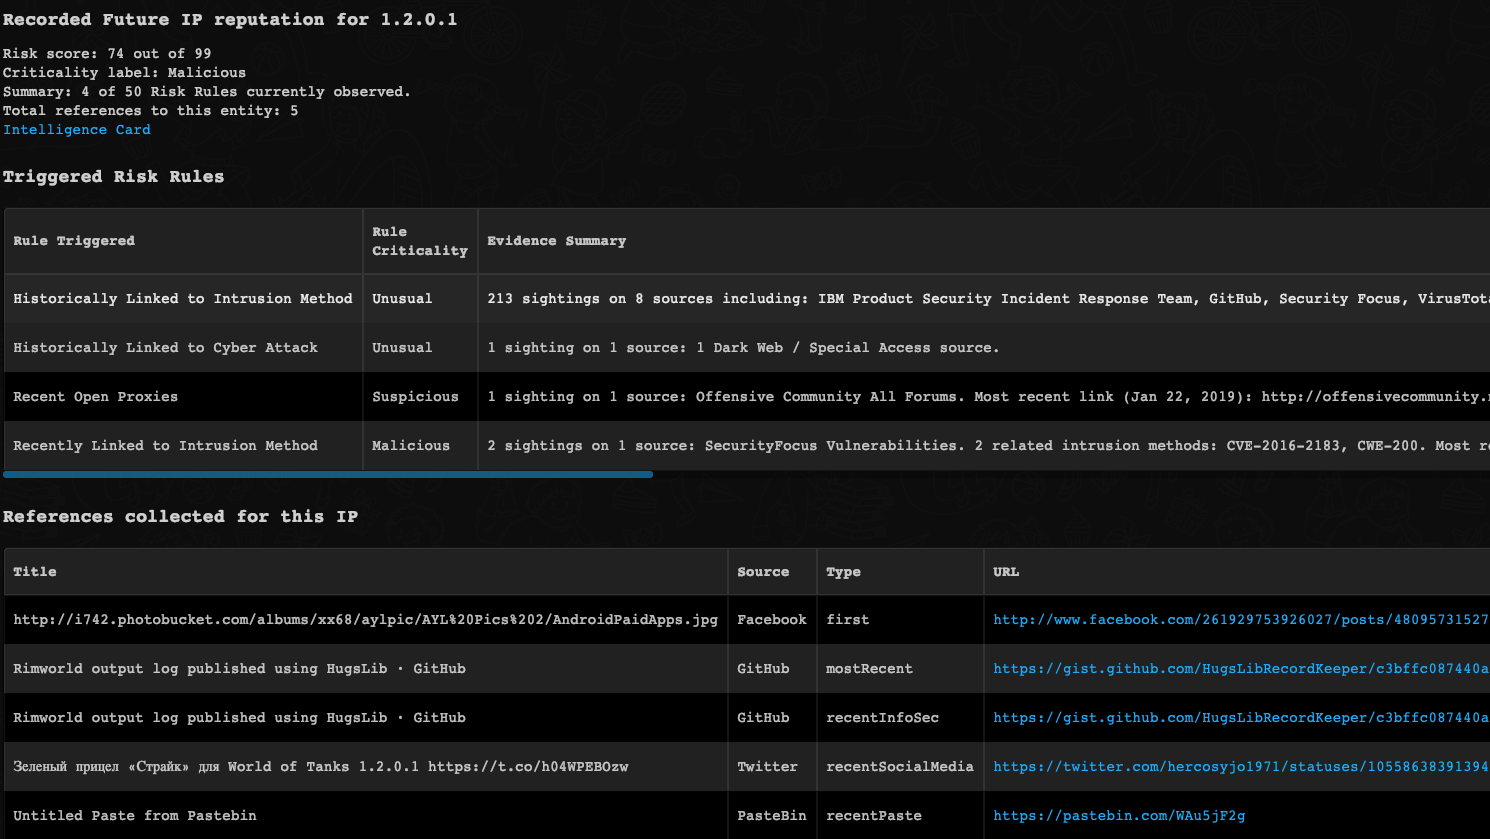The width and height of the screenshot is (1490, 839).
Task: Open the gist link in the mostRecent row
Action: click(x=1240, y=669)
